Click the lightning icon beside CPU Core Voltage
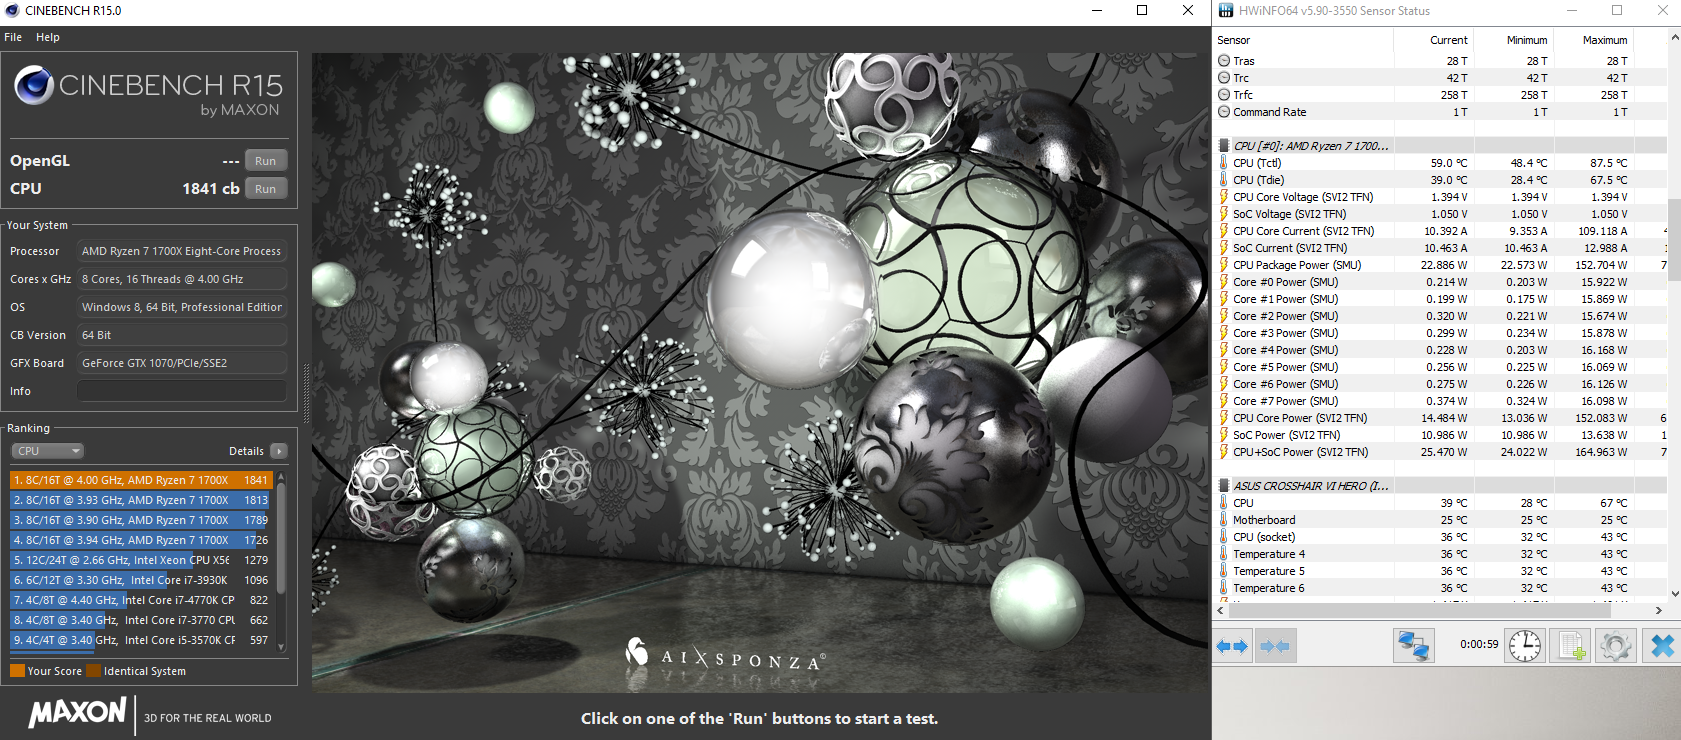This screenshot has height=740, width=1681. pyautogui.click(x=1224, y=197)
